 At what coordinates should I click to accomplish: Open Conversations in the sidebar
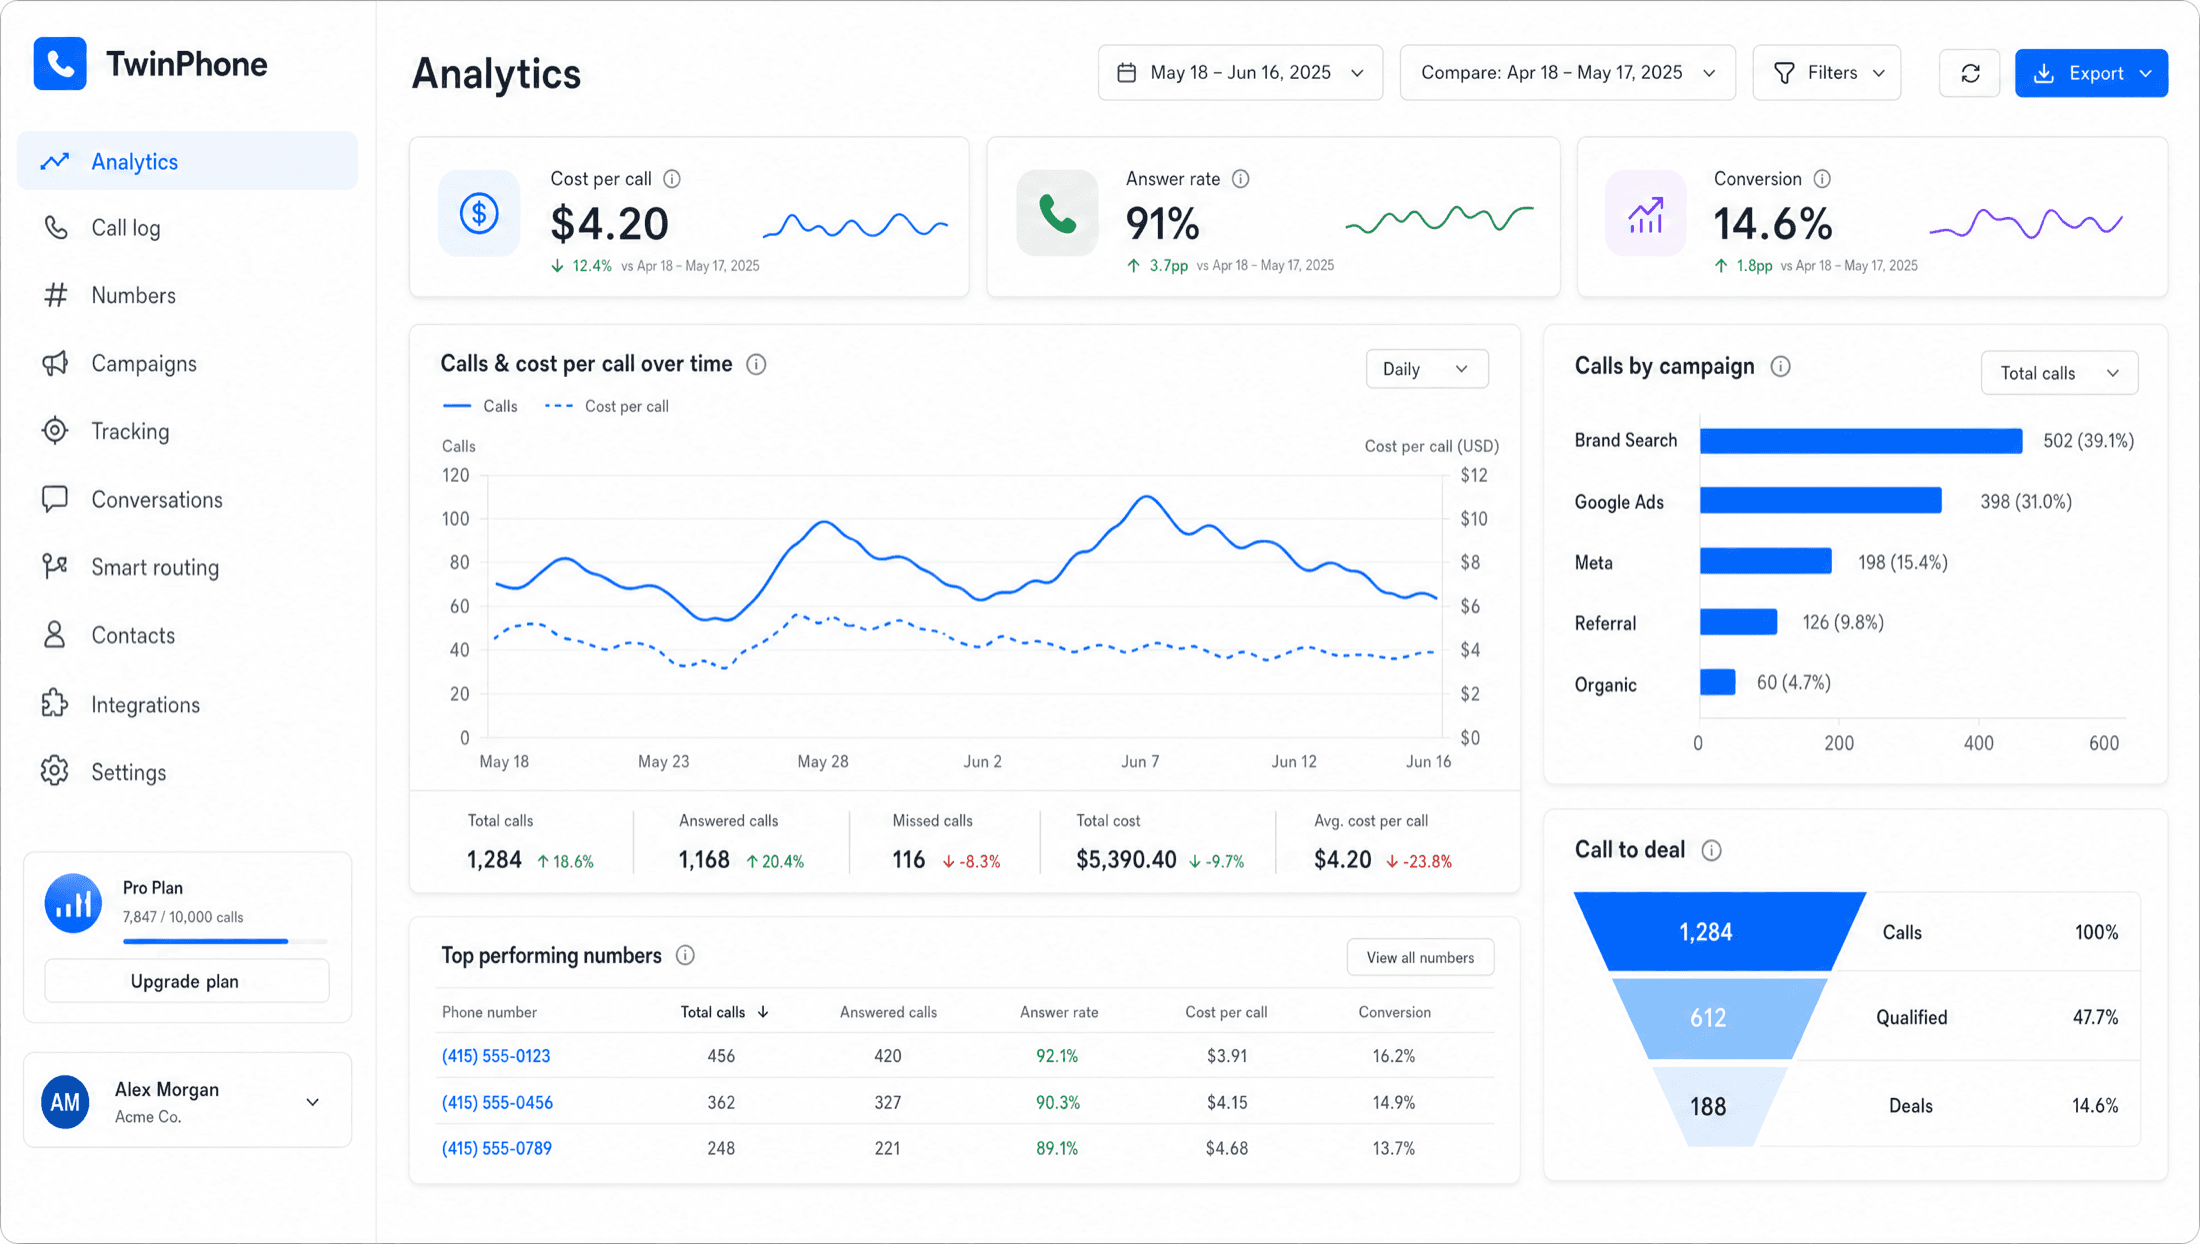click(x=187, y=499)
